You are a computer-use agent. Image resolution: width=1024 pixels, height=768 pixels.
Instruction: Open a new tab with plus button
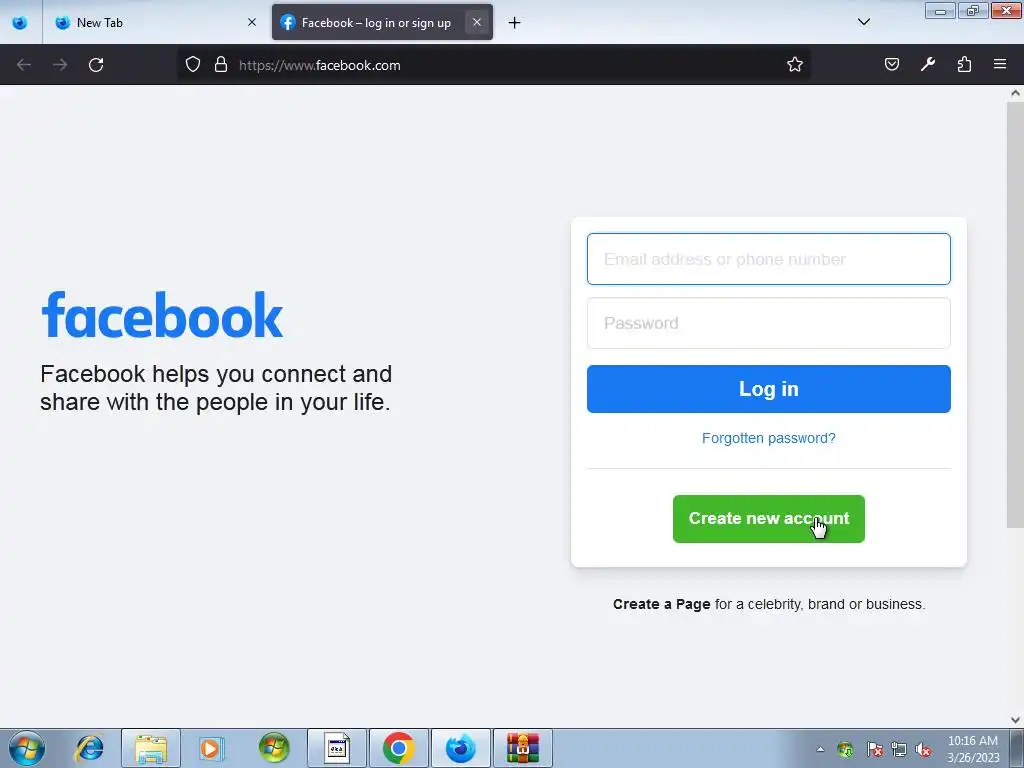point(515,23)
